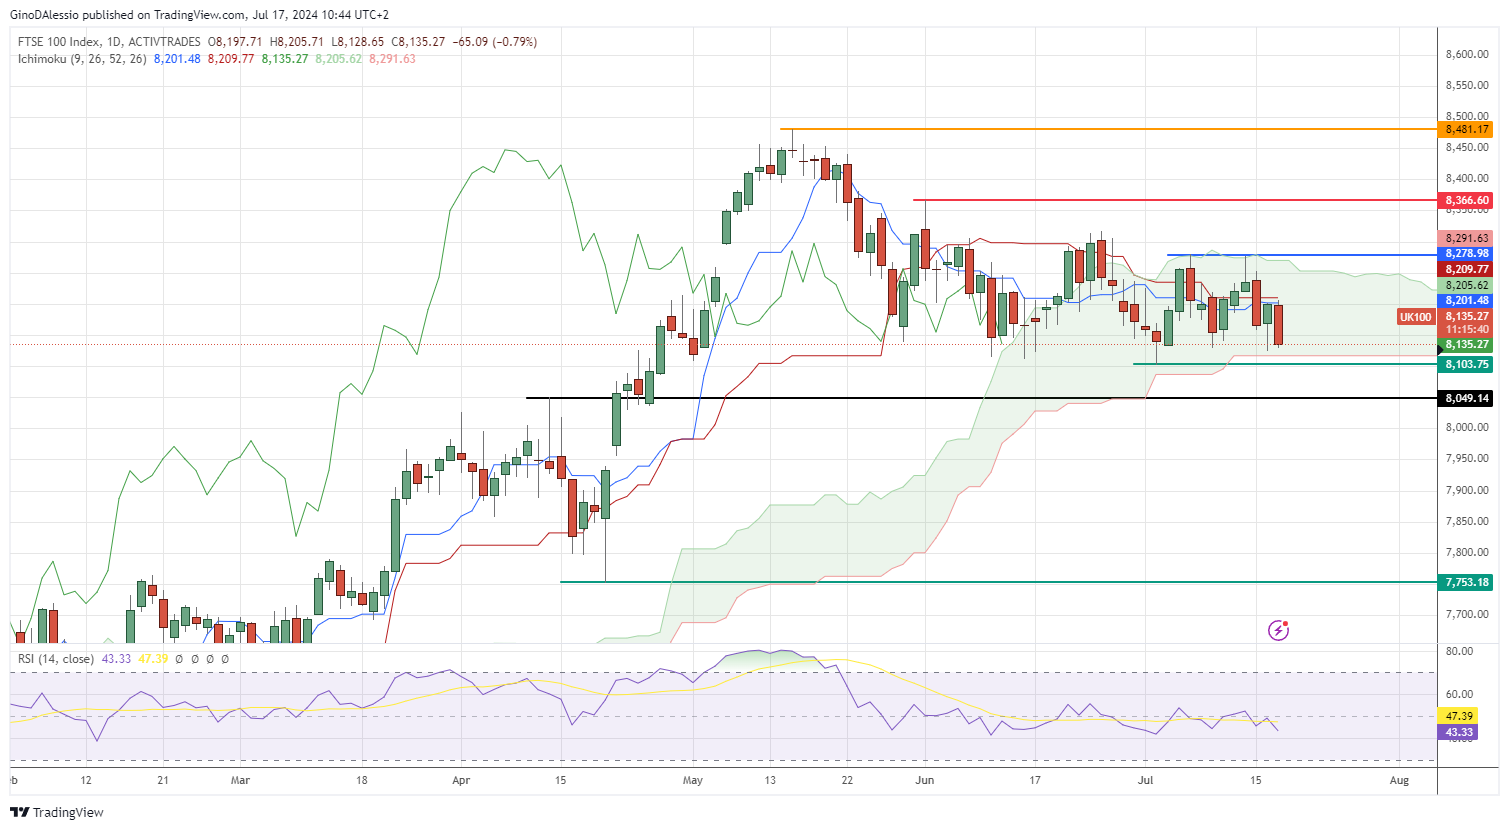The height and width of the screenshot is (830, 1509).
Task: Click the teal 8,103.75 support label
Action: tap(1466, 365)
